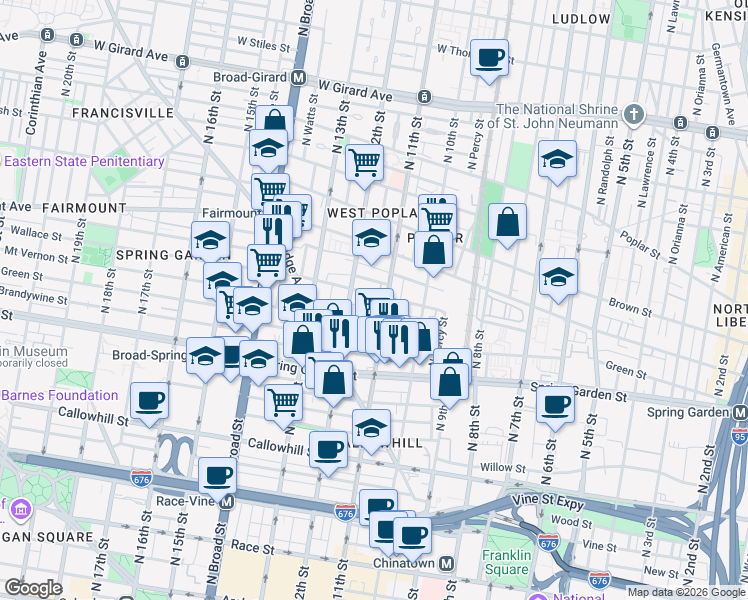Click the N Randolph St label
748x600 pixels.
point(605,171)
